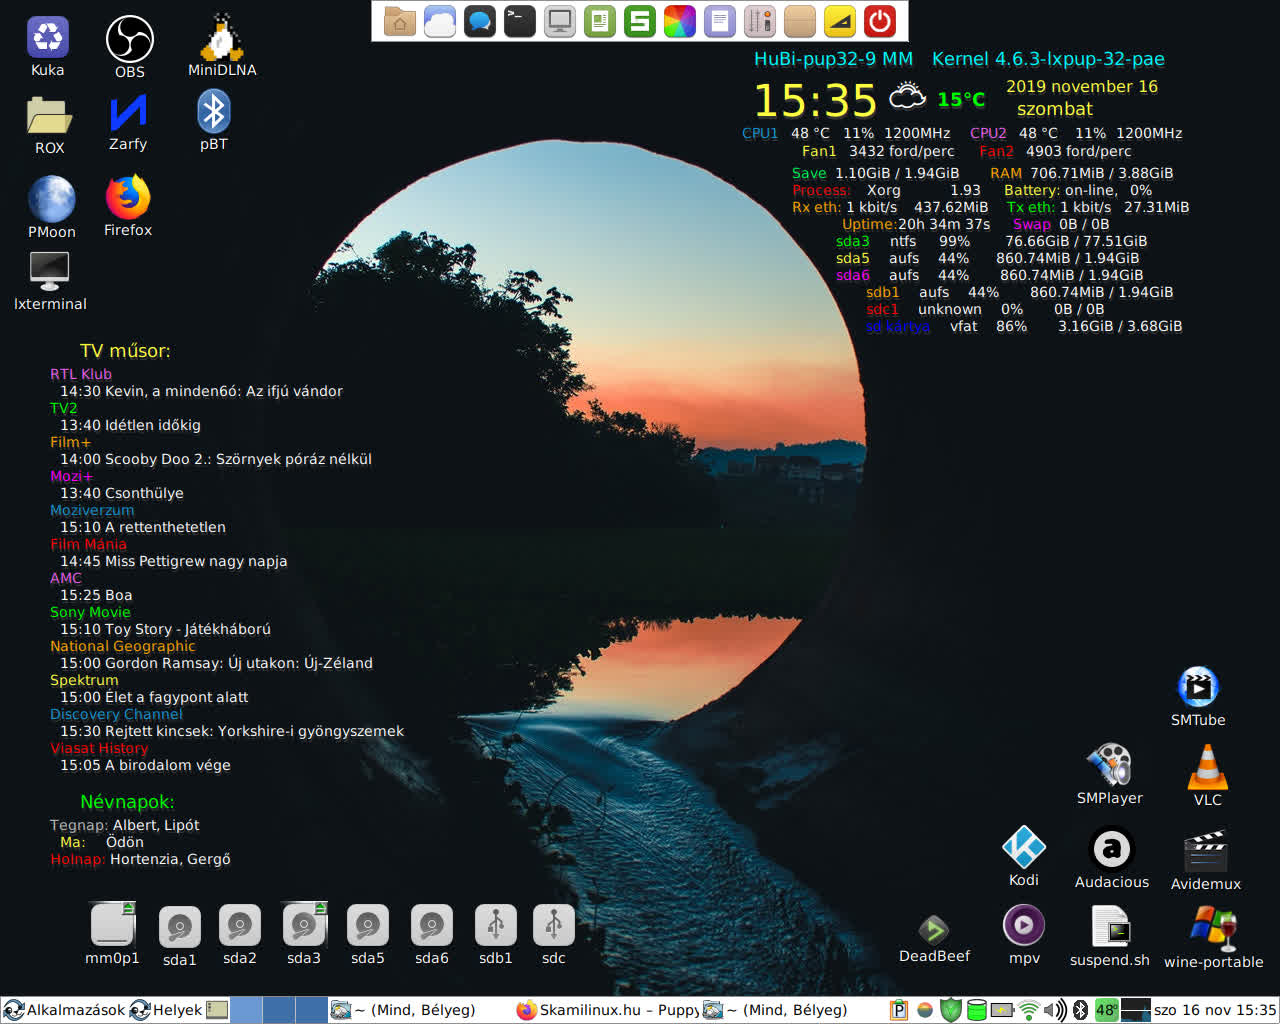This screenshot has height=1024, width=1280.
Task: Open the mm0p1 drive icon
Action: 112,923
